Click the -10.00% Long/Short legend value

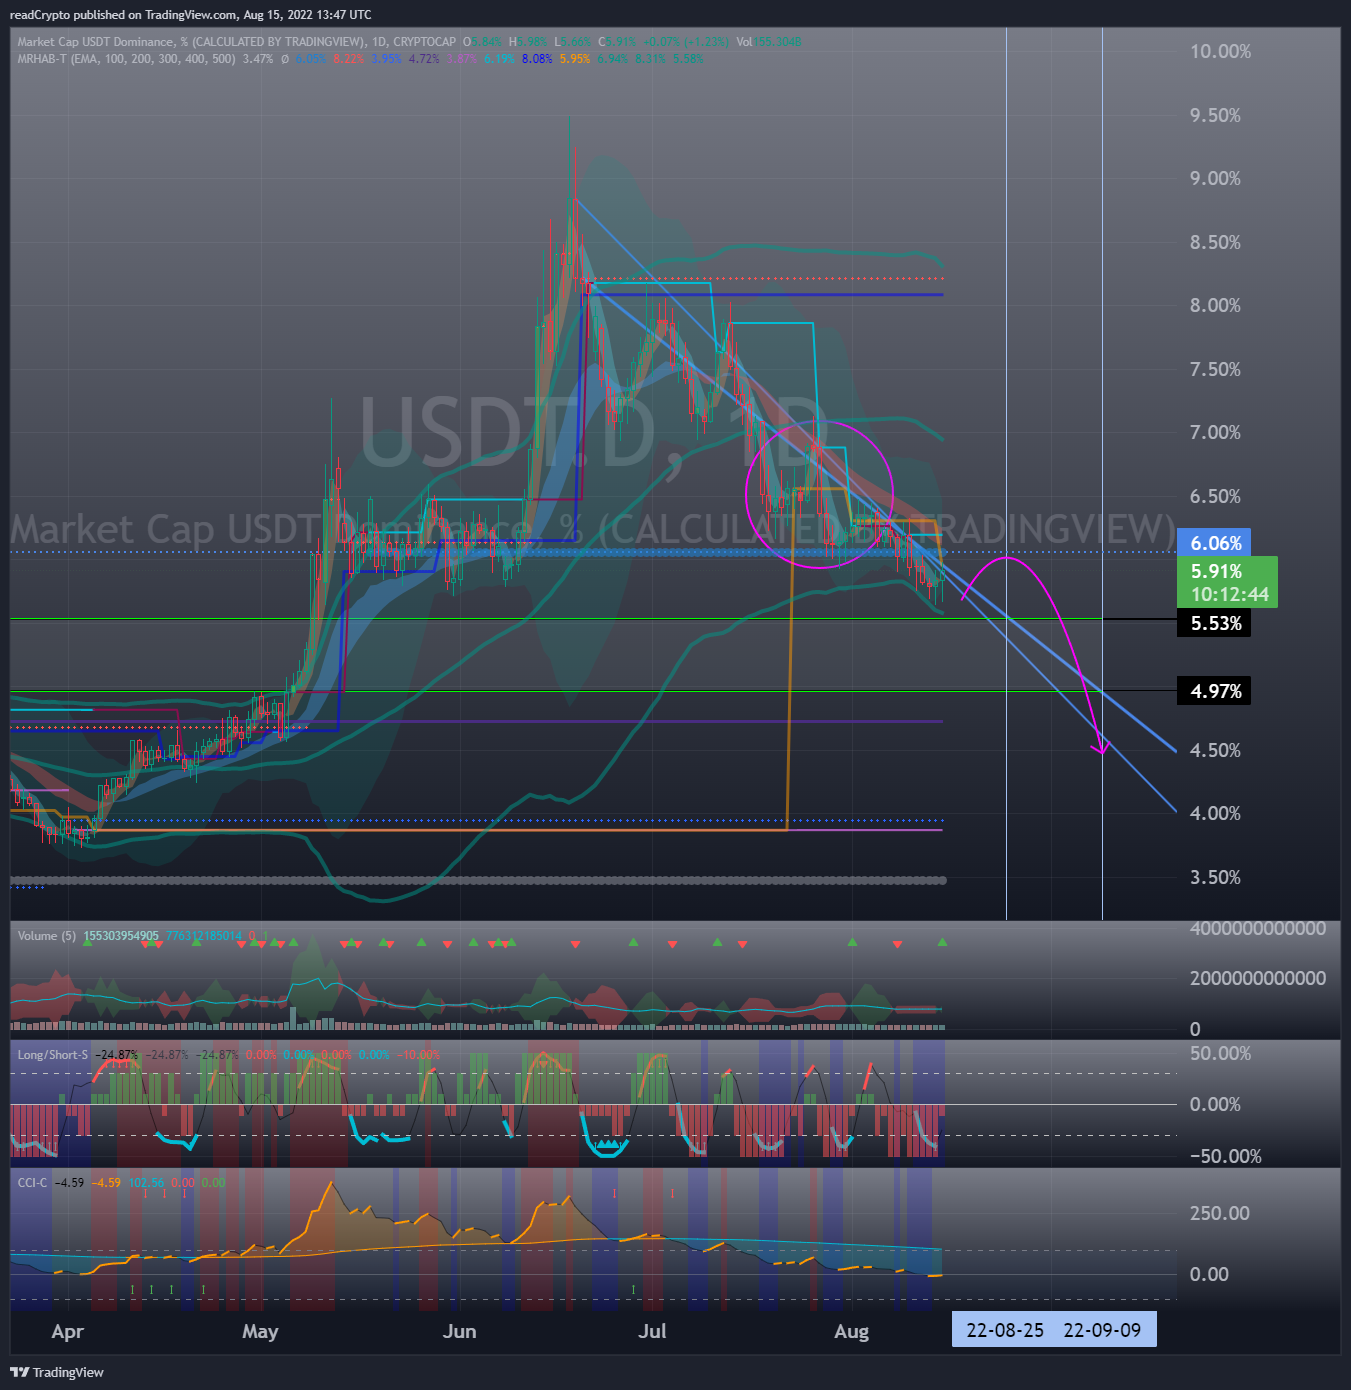(x=419, y=1055)
